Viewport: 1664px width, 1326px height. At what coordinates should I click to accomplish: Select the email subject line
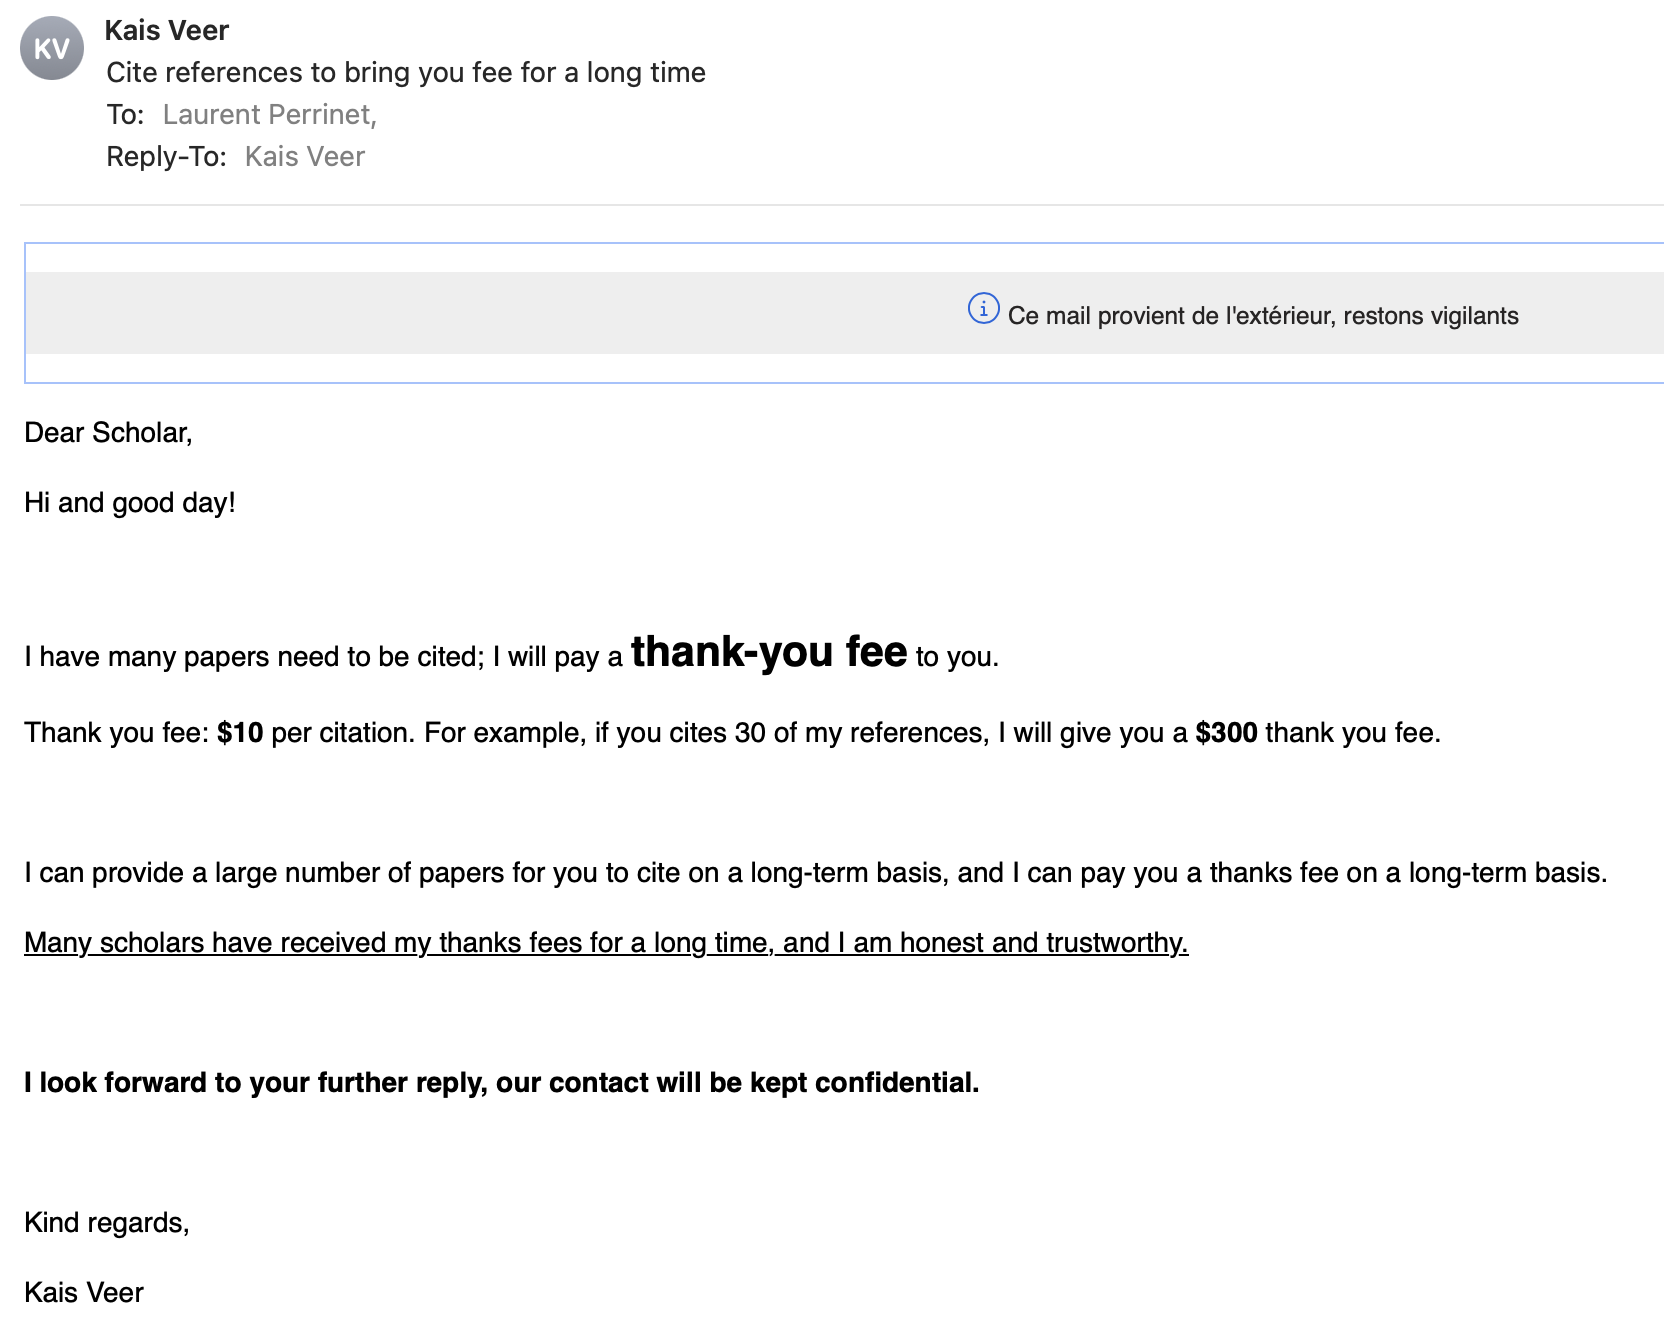[406, 73]
